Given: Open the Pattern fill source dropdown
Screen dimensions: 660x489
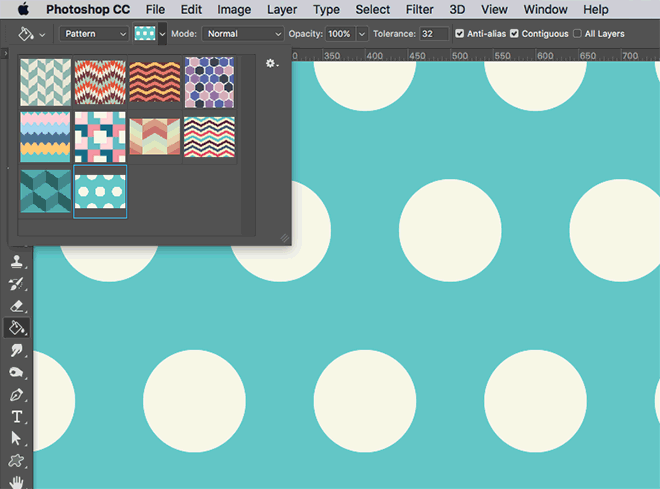Looking at the screenshot, I should 93,34.
